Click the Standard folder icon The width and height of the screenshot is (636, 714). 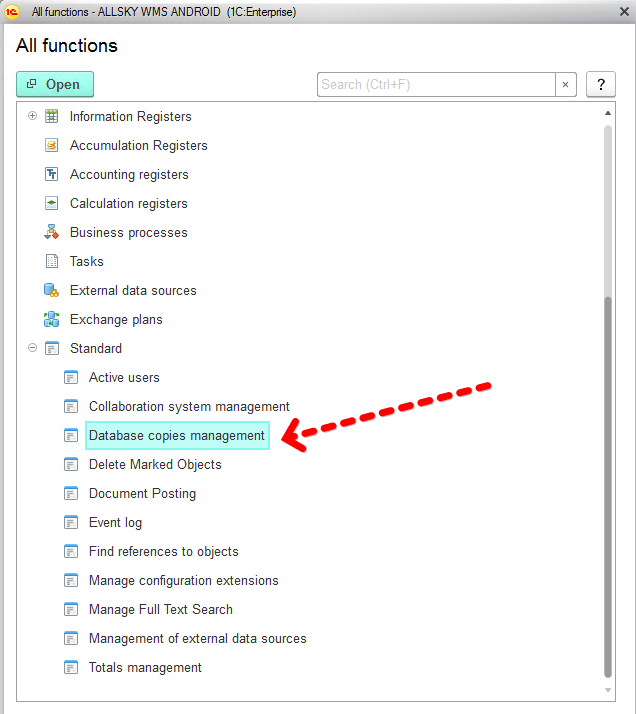pos(52,348)
